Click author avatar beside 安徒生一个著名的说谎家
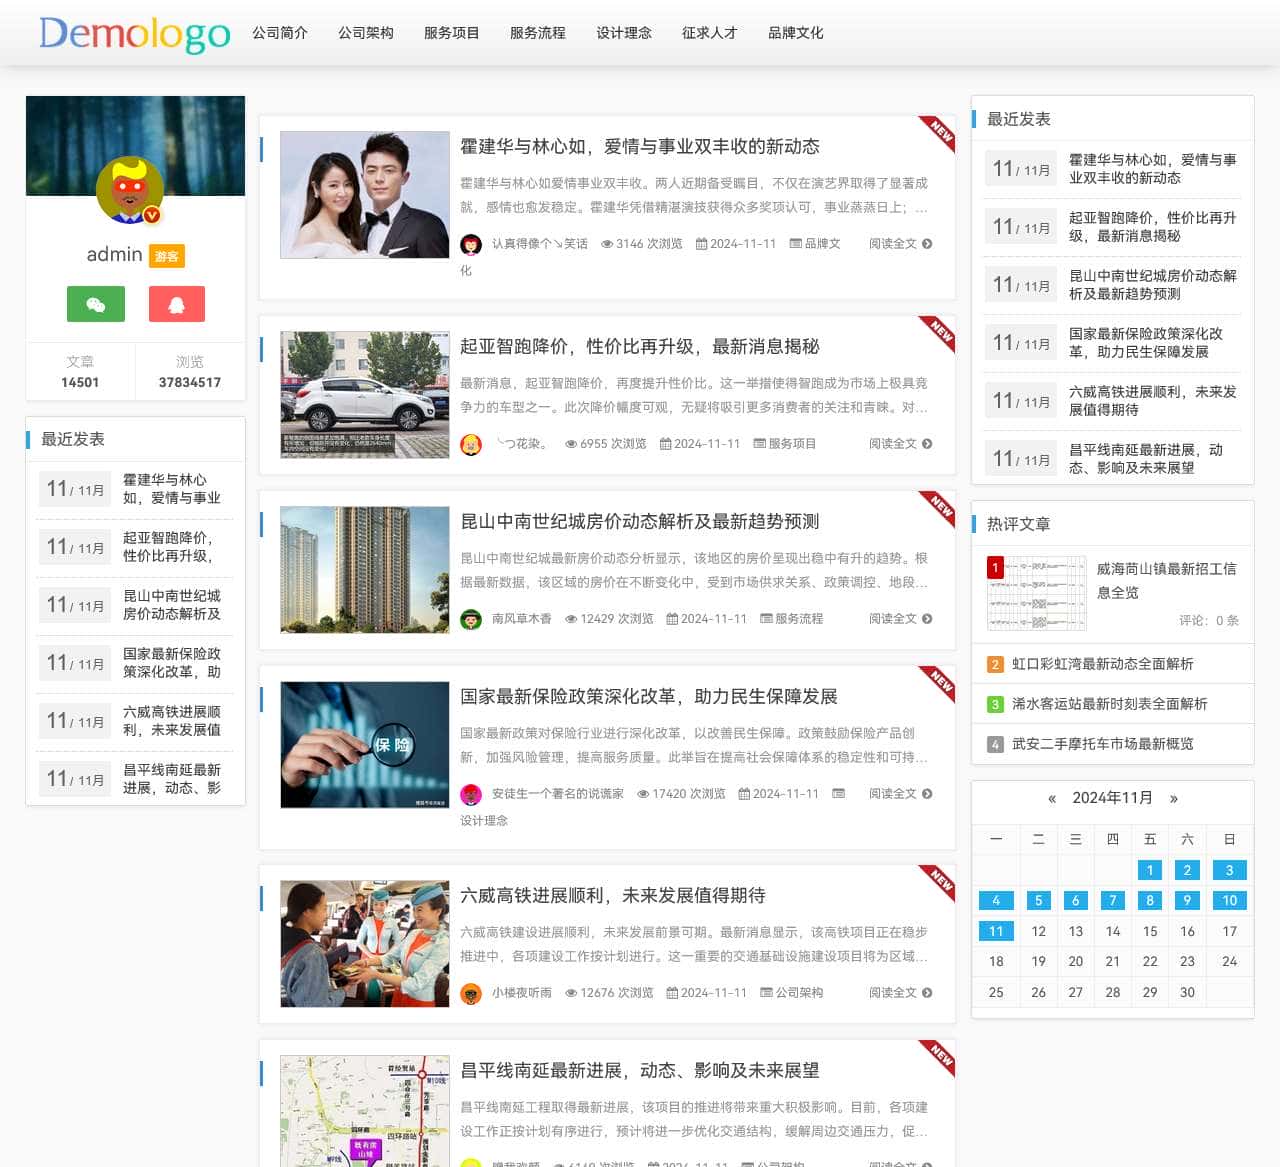 [x=471, y=794]
